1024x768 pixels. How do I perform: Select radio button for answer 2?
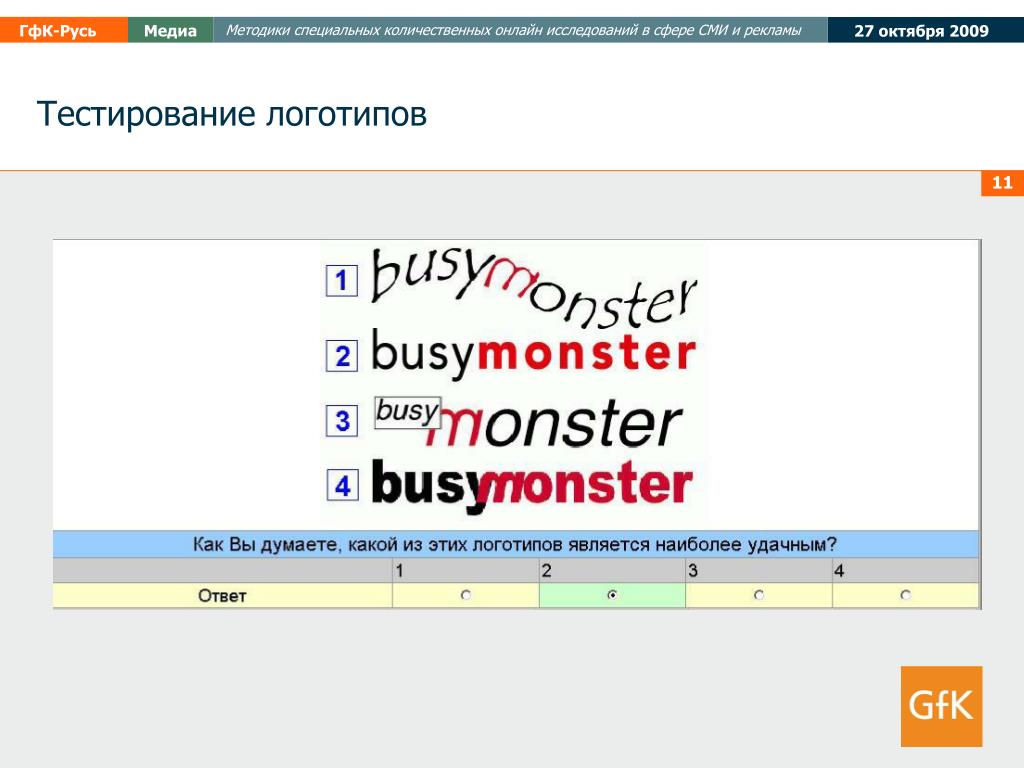pos(612,595)
